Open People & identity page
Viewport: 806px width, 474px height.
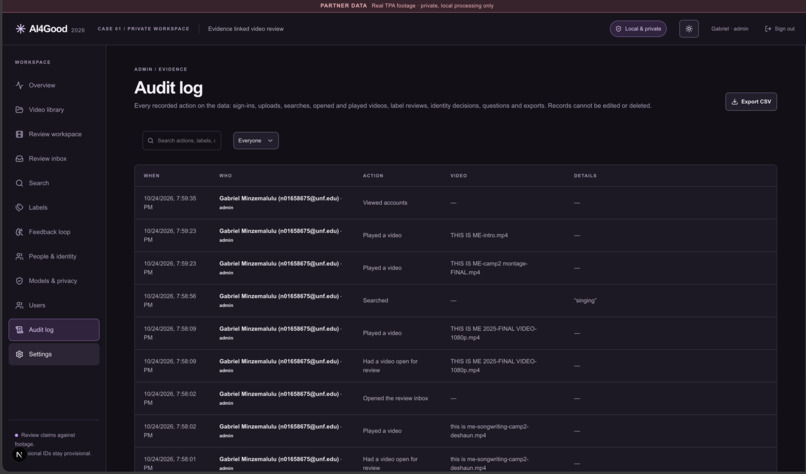point(54,256)
